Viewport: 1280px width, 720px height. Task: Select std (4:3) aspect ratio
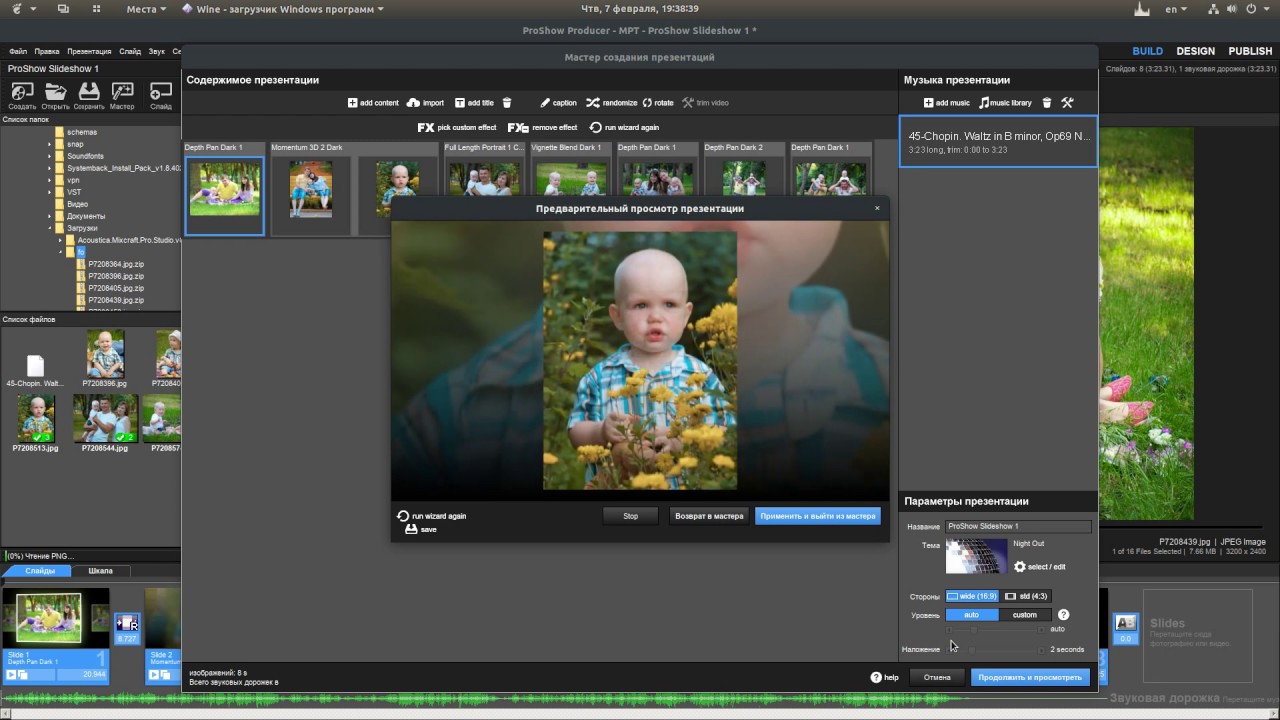click(x=1026, y=596)
